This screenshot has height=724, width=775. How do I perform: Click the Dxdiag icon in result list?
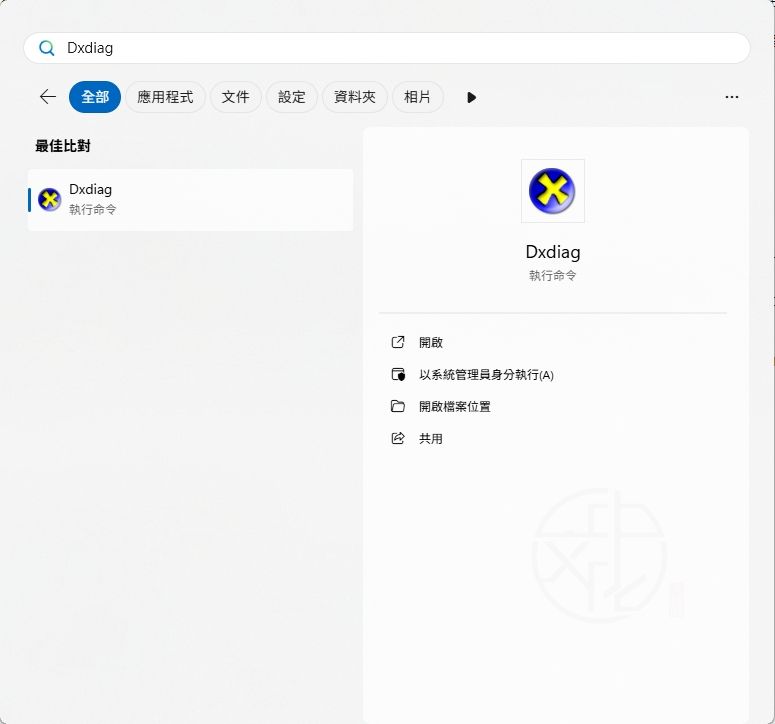tap(49, 200)
